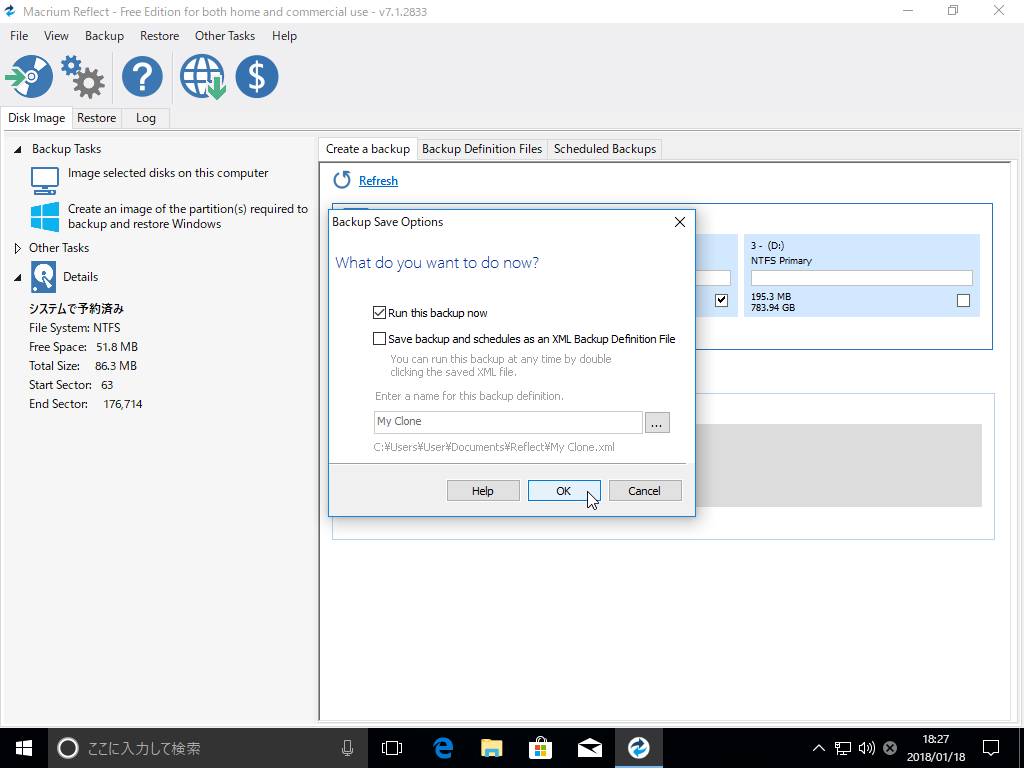
Task: Click the Macrium Reflect title bar icon
Action: 10,11
